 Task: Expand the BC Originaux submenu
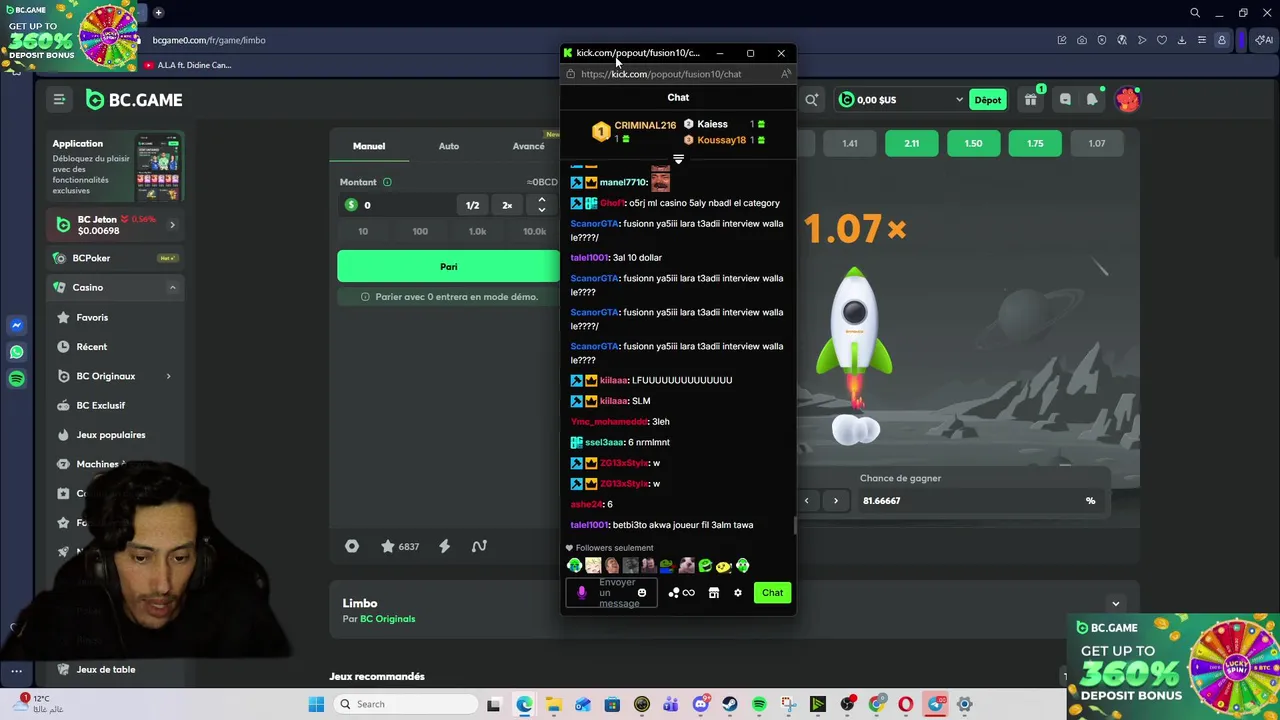(x=168, y=376)
